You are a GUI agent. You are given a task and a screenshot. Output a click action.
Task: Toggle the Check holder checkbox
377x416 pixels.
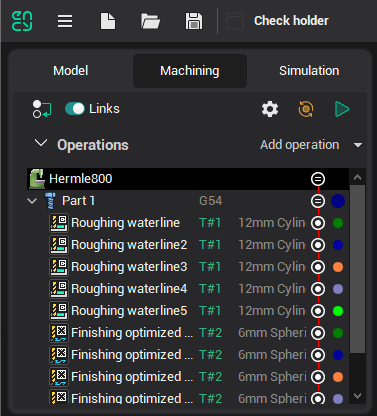coord(235,21)
